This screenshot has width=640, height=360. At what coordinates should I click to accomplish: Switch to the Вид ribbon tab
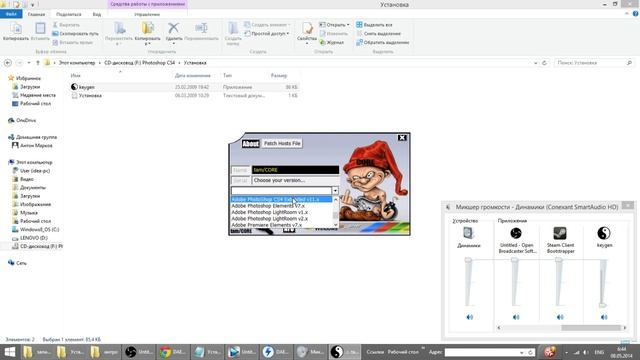97,14
